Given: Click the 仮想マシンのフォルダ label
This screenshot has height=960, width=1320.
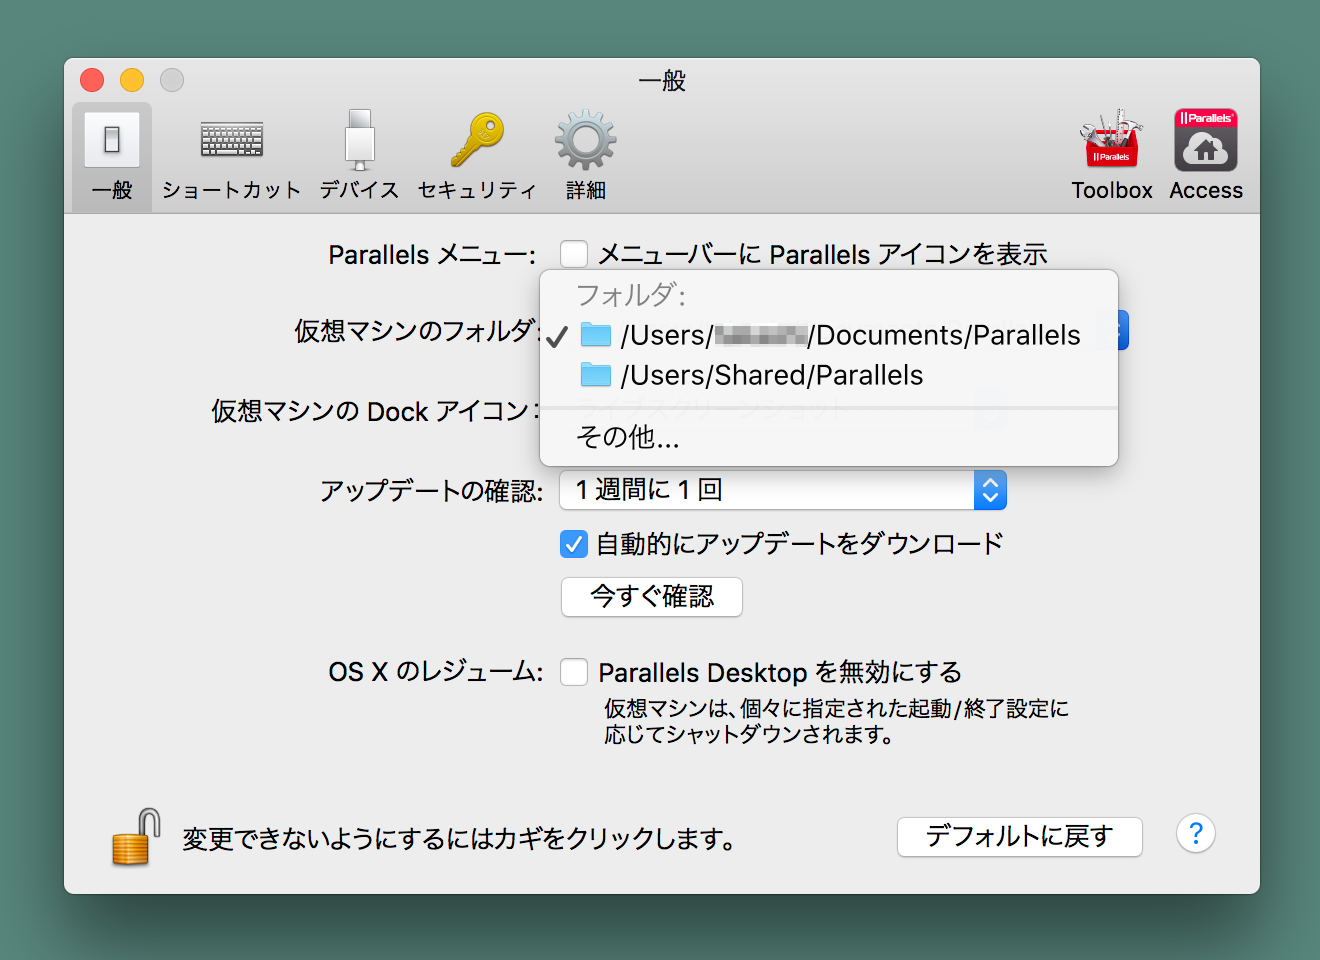Looking at the screenshot, I should click(417, 331).
